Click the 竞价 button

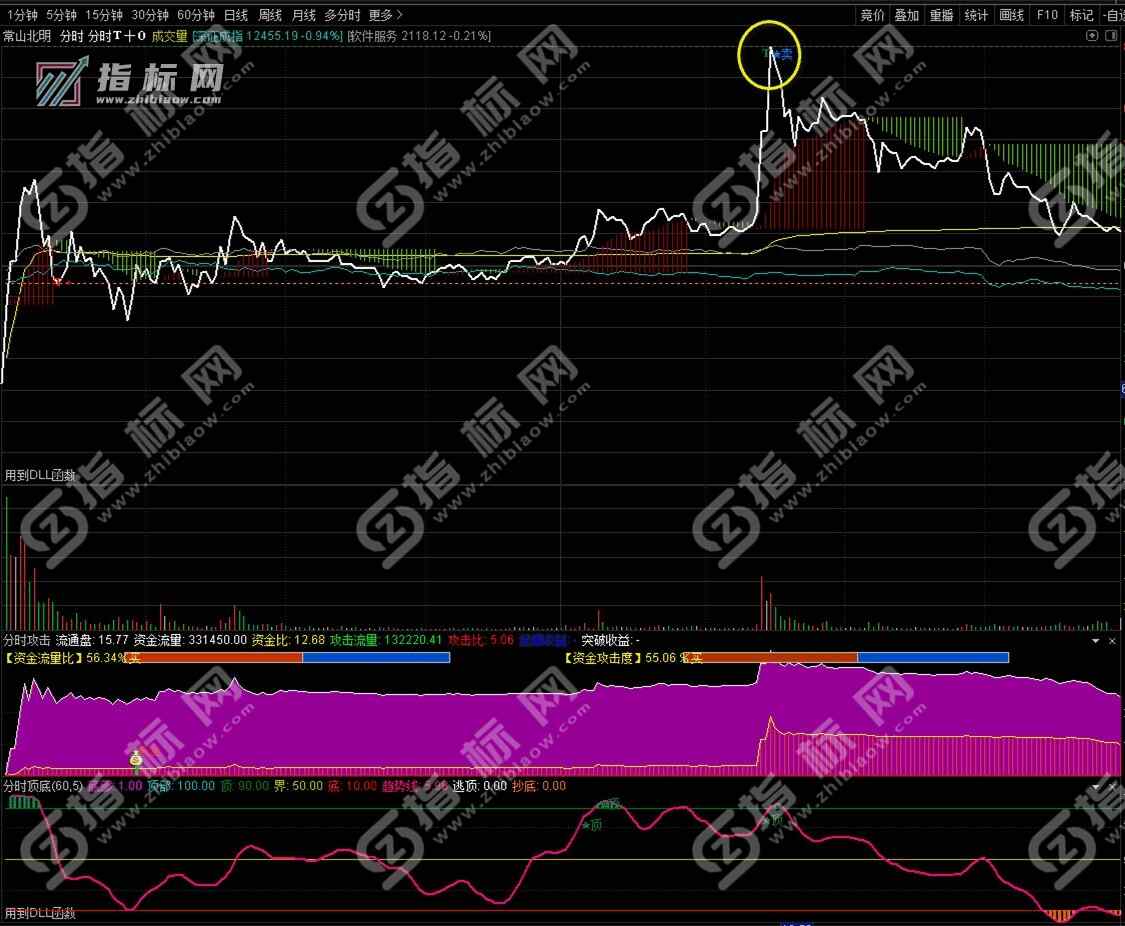[x=873, y=15]
